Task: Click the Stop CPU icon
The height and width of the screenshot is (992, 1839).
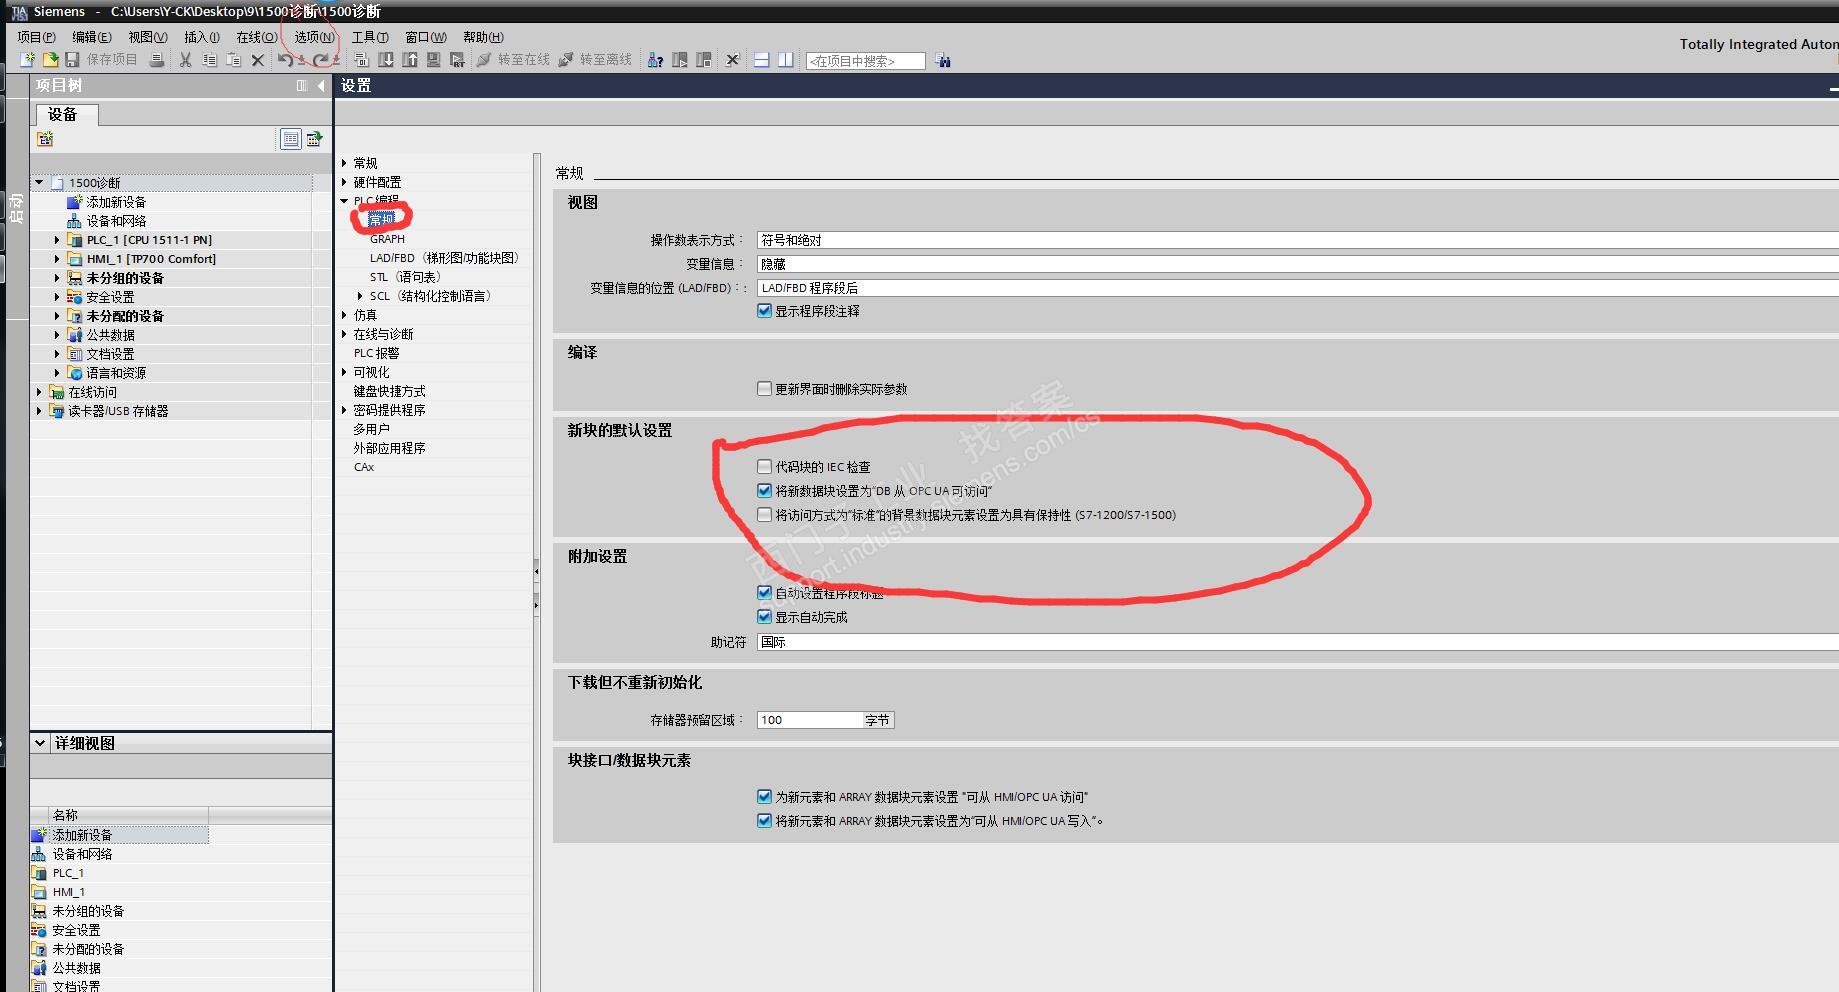Action: tap(704, 60)
